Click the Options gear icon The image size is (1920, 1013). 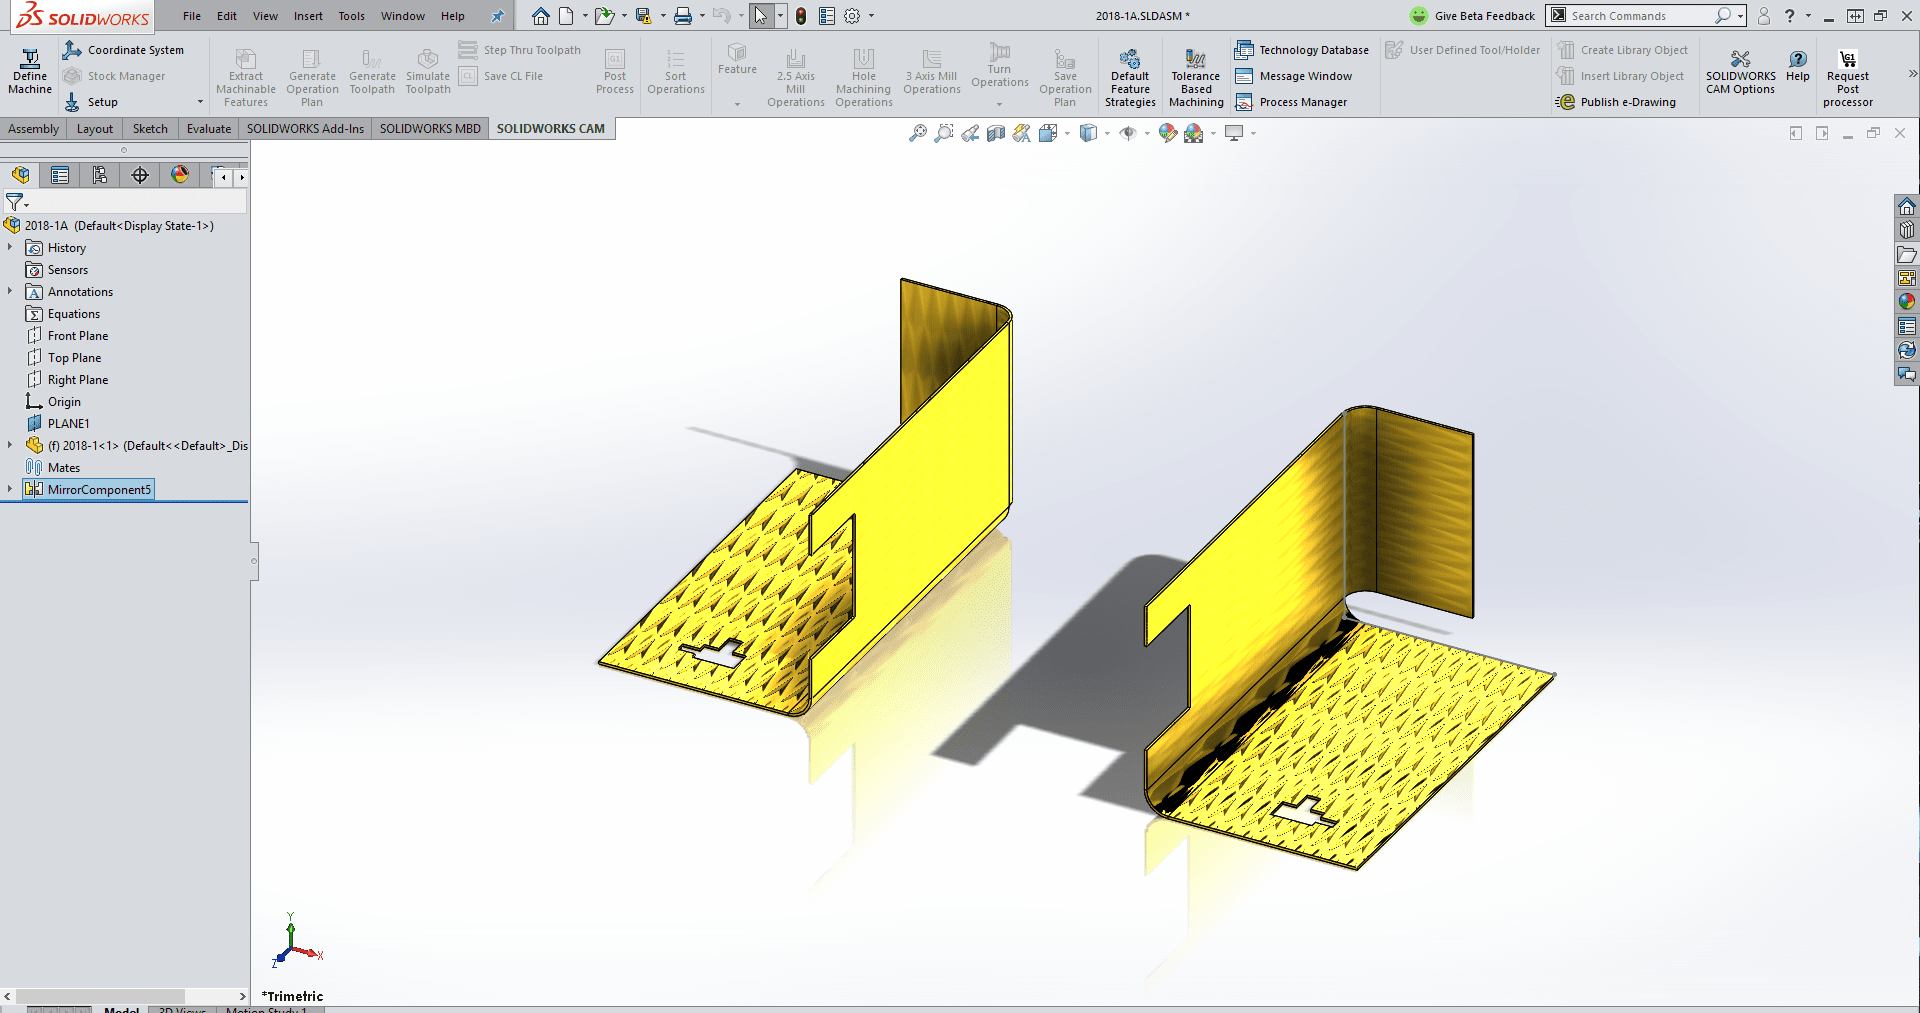pos(852,16)
